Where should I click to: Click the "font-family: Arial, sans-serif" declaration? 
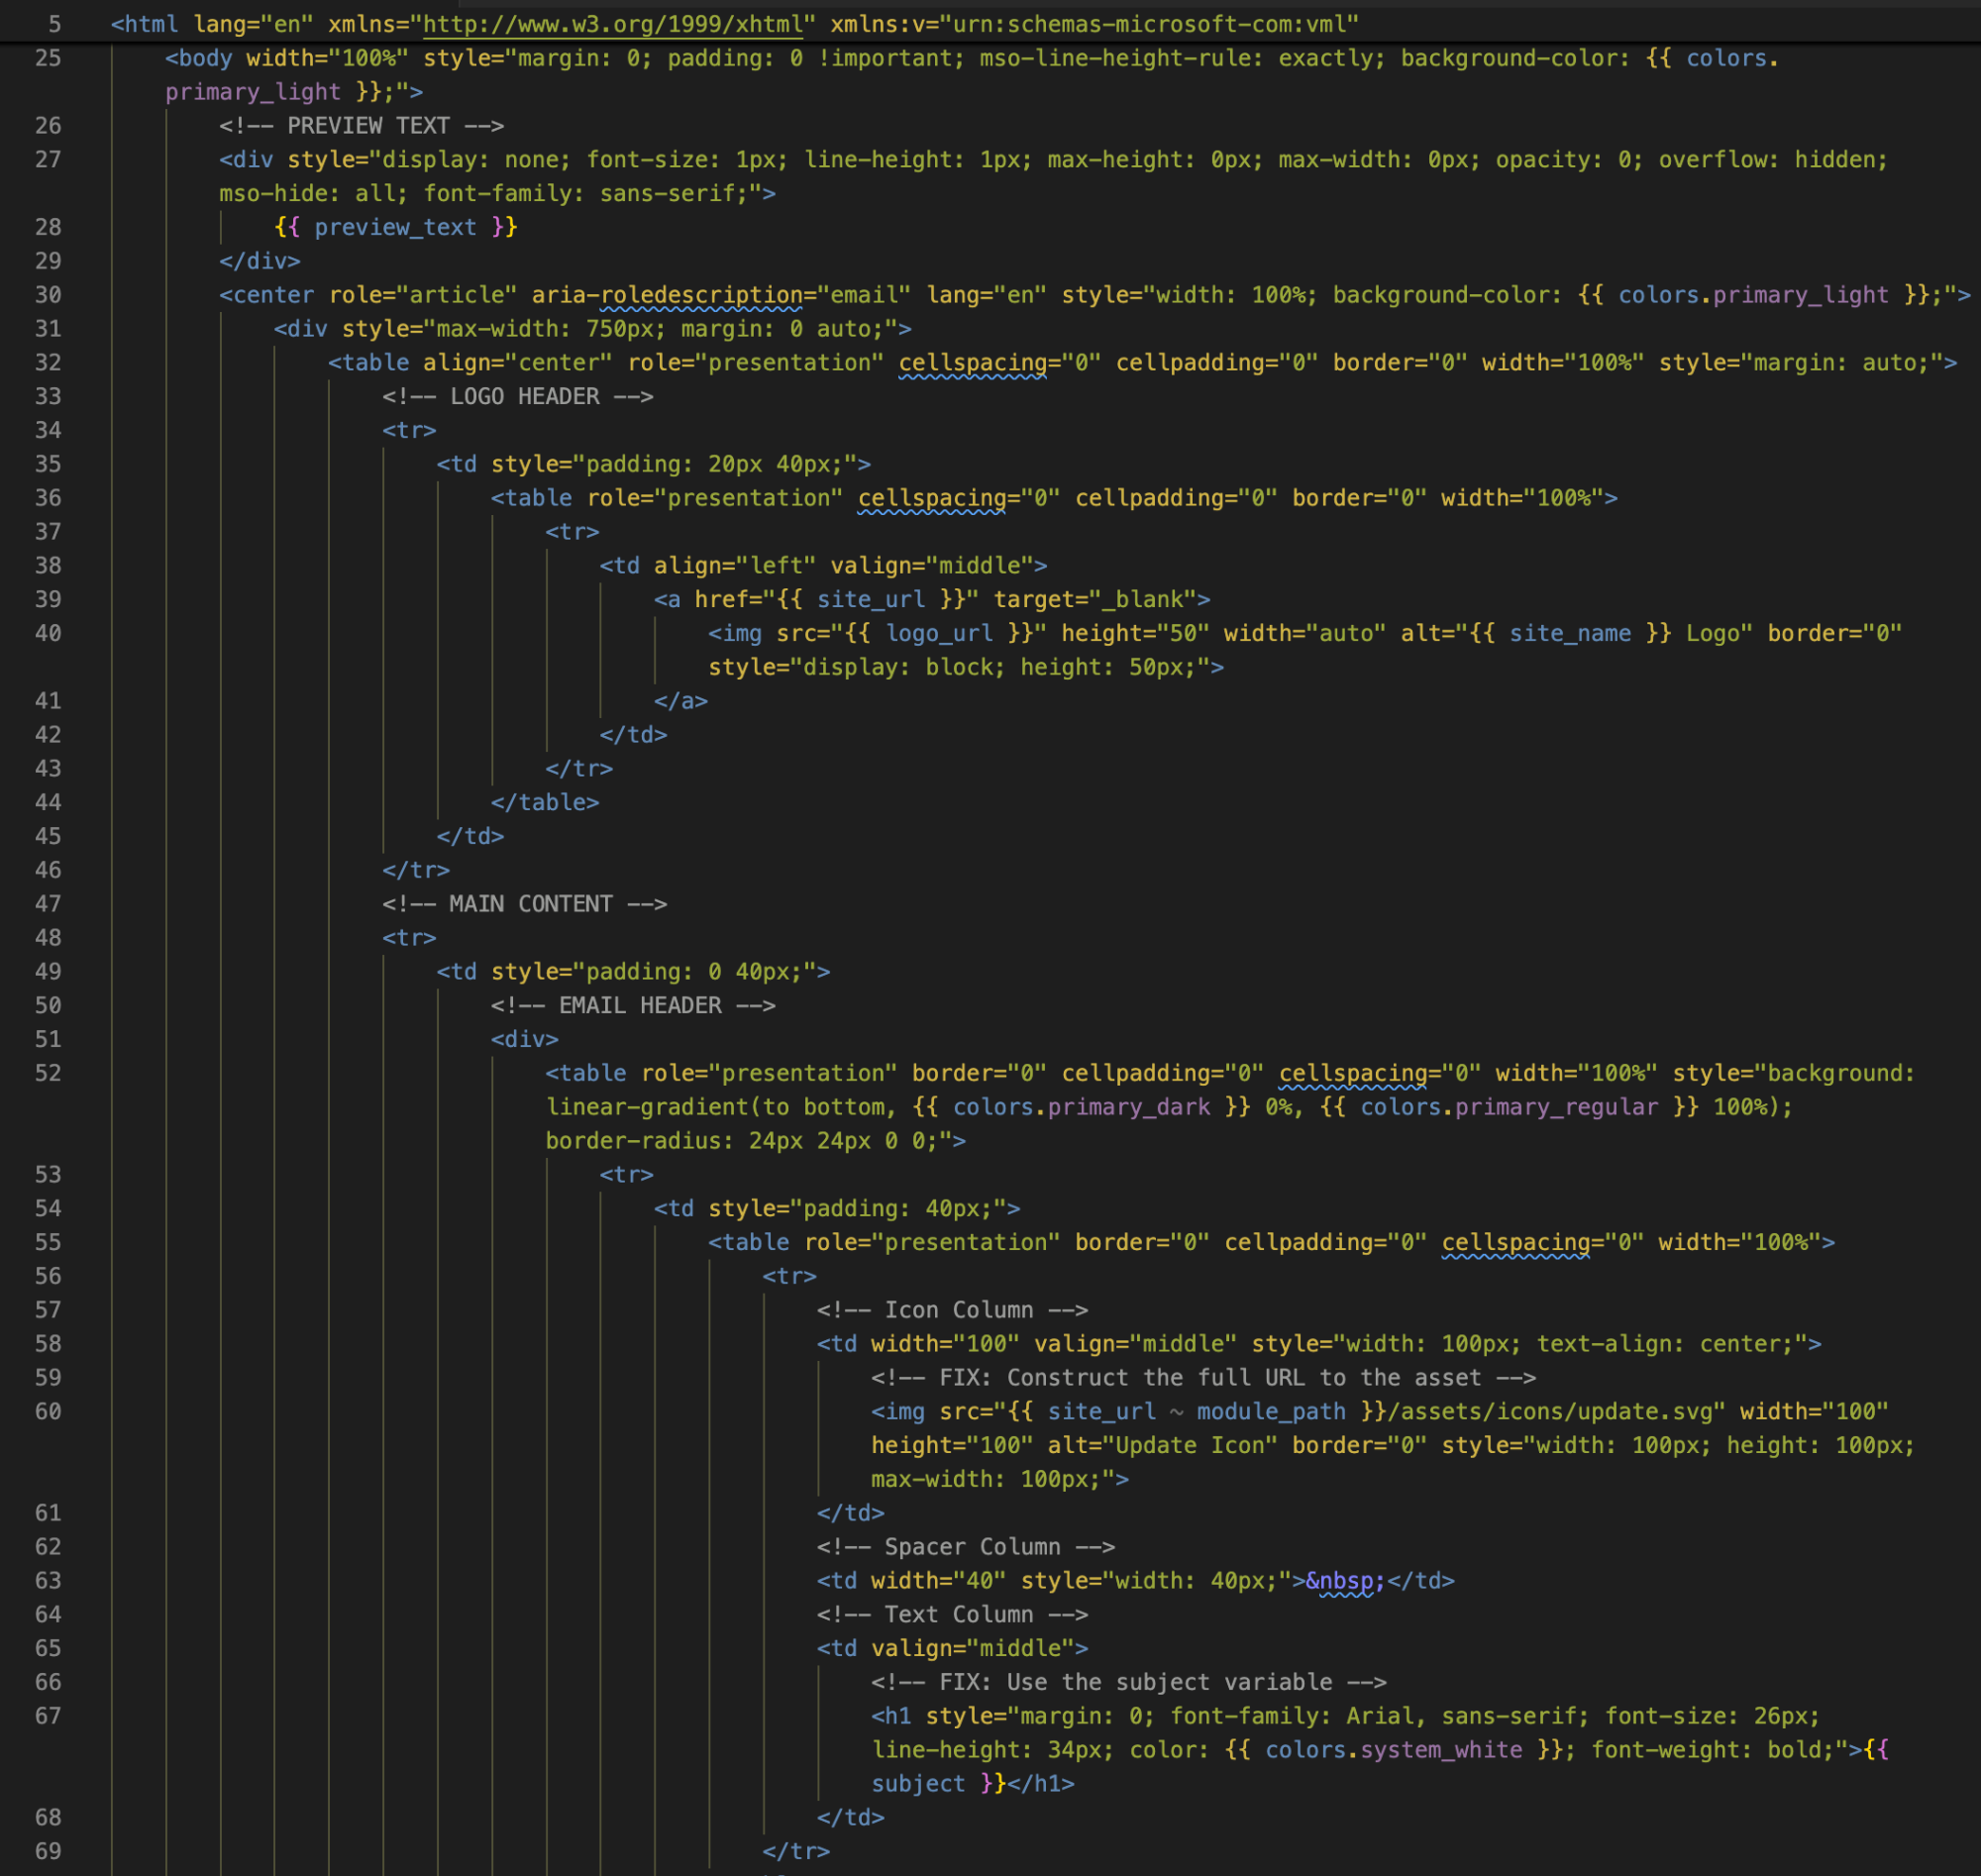pos(1379,1717)
